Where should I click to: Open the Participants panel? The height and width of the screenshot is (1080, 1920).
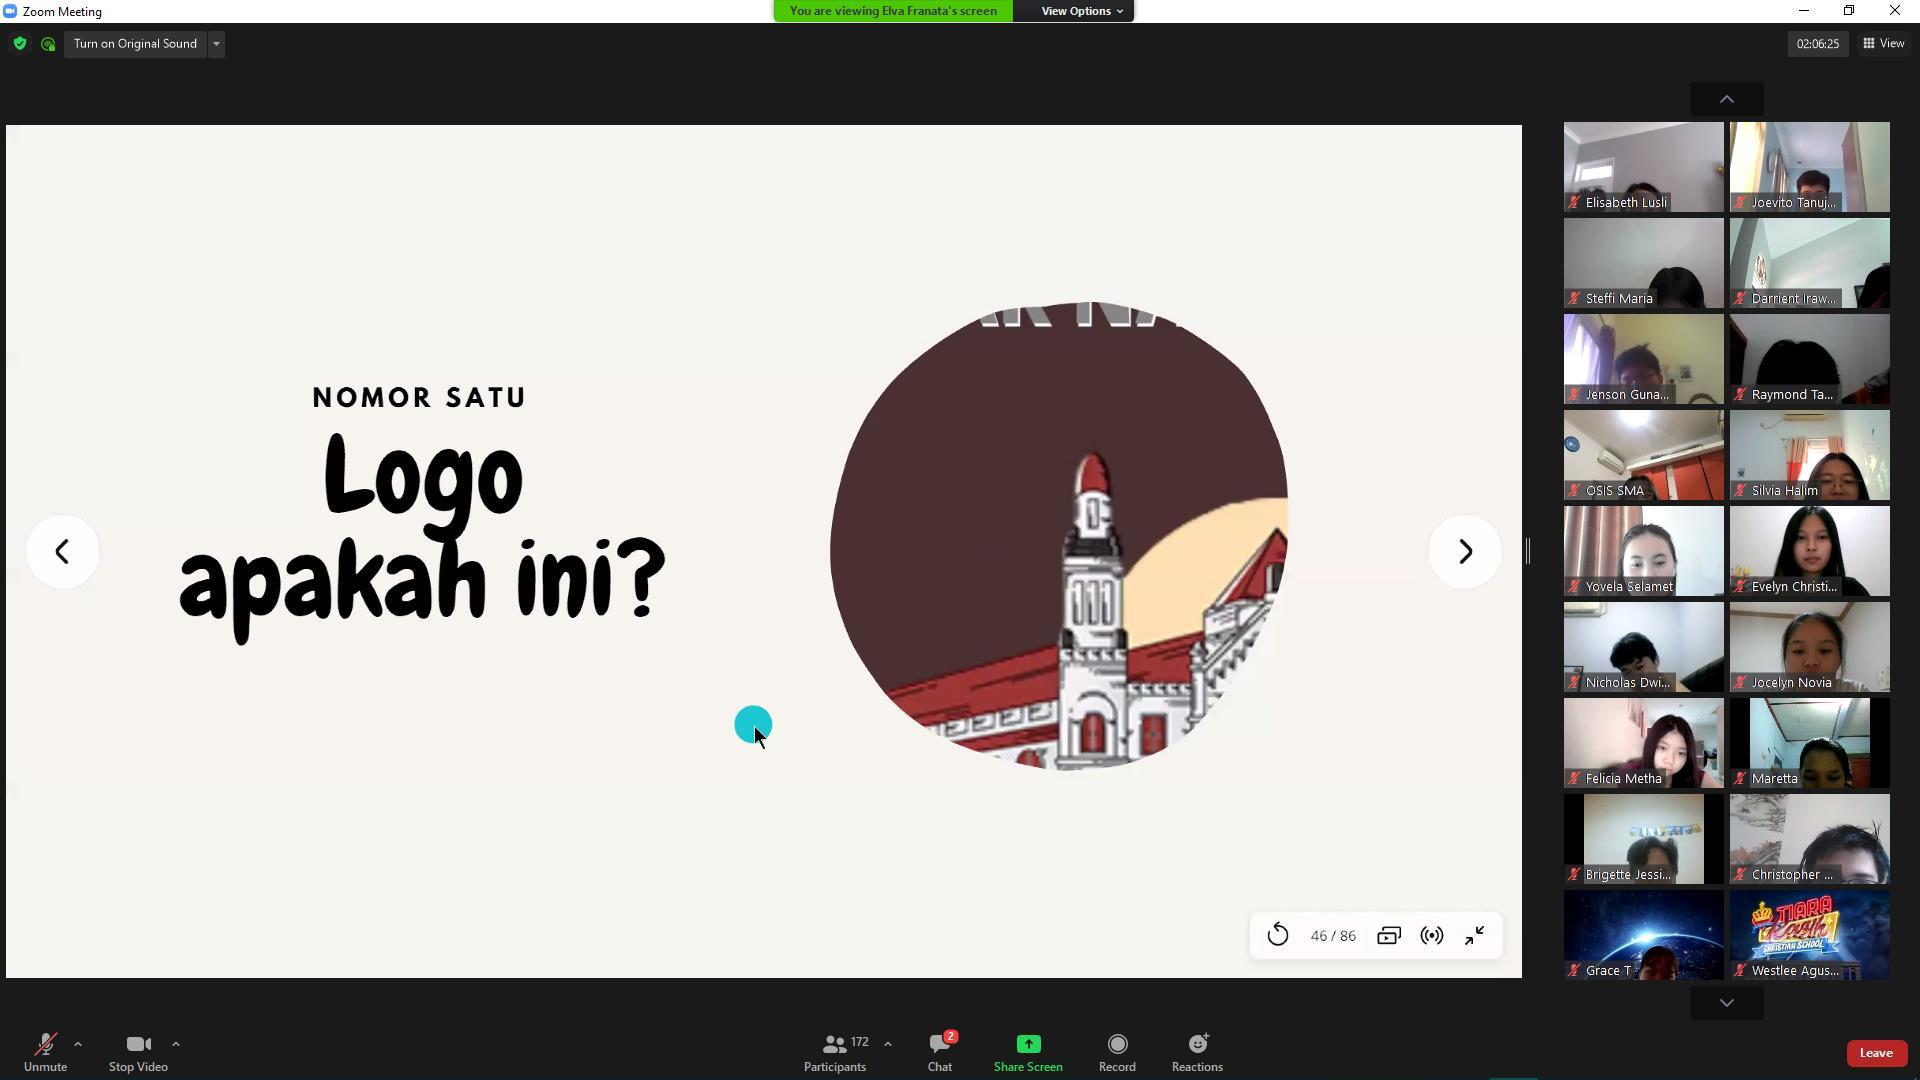tap(835, 1052)
